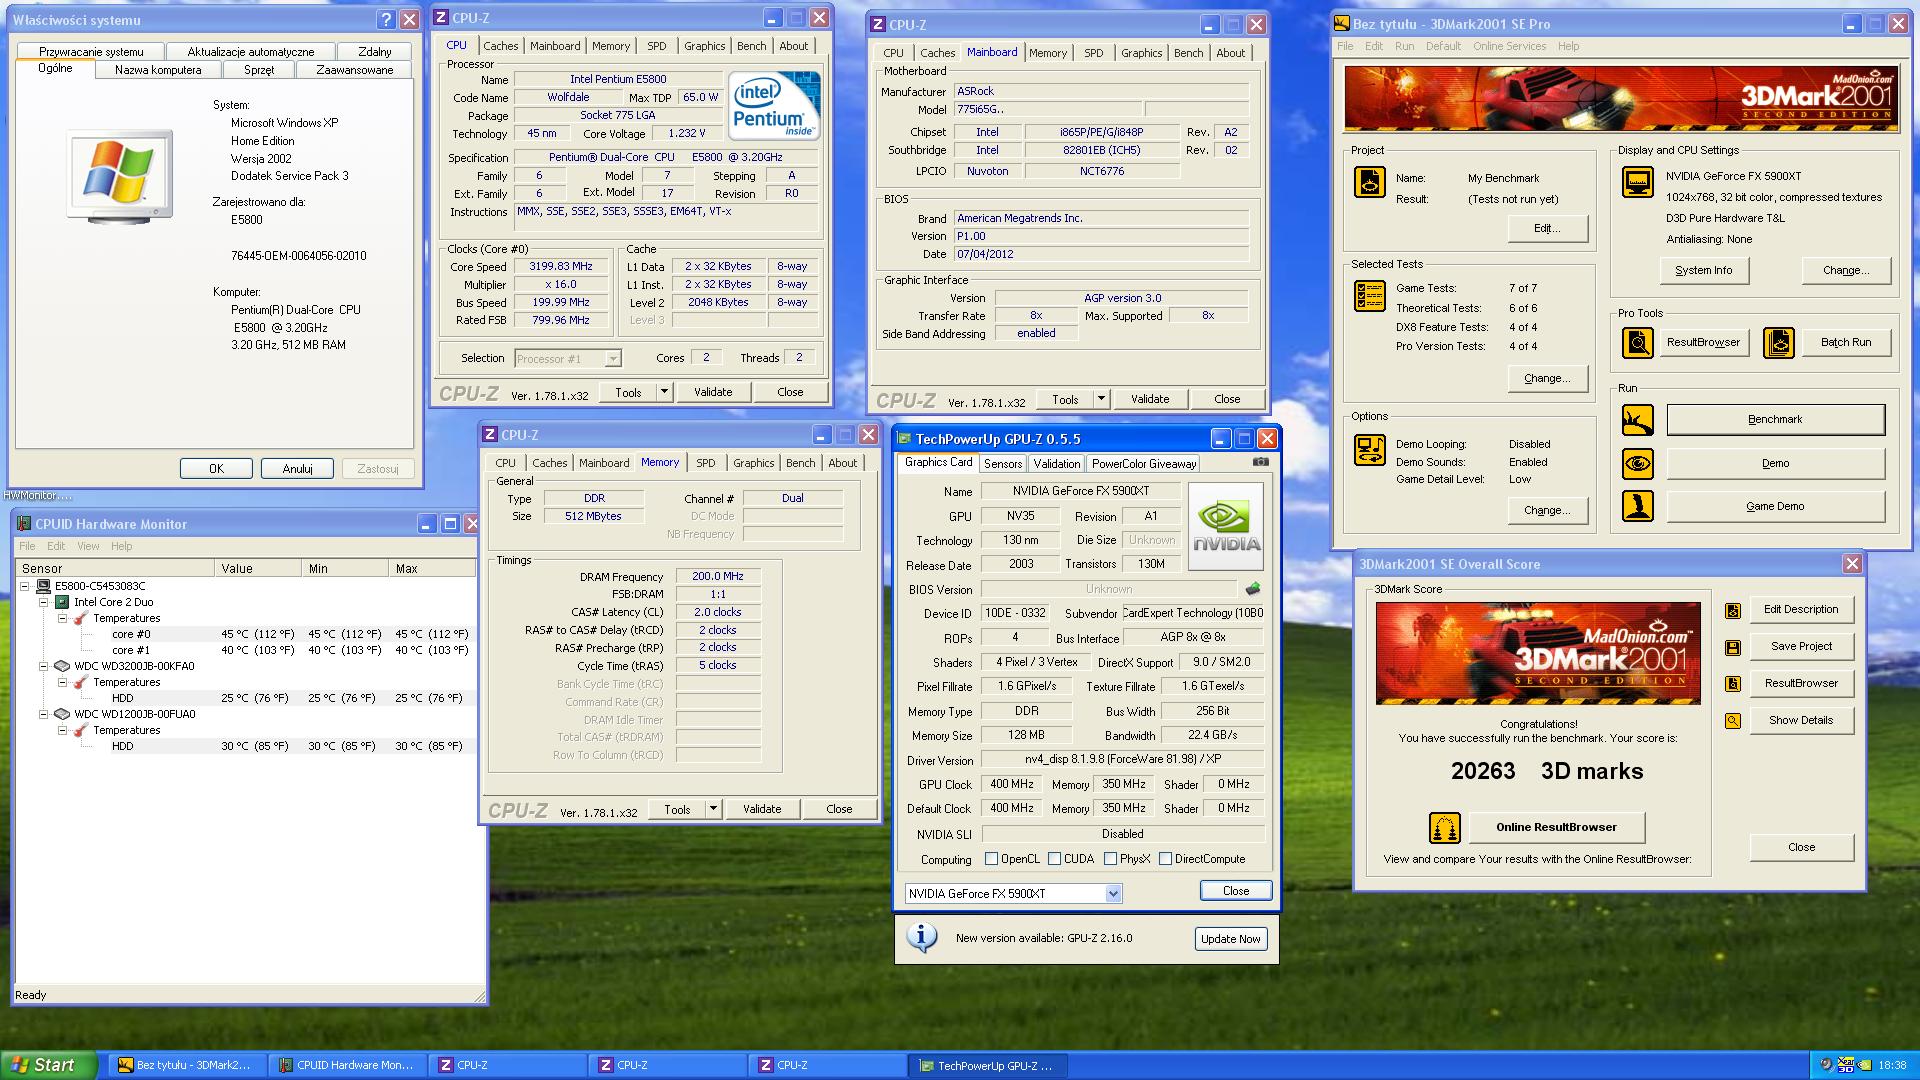Collapse the WDC WD1200JB-00FUA0 node

pos(44,714)
